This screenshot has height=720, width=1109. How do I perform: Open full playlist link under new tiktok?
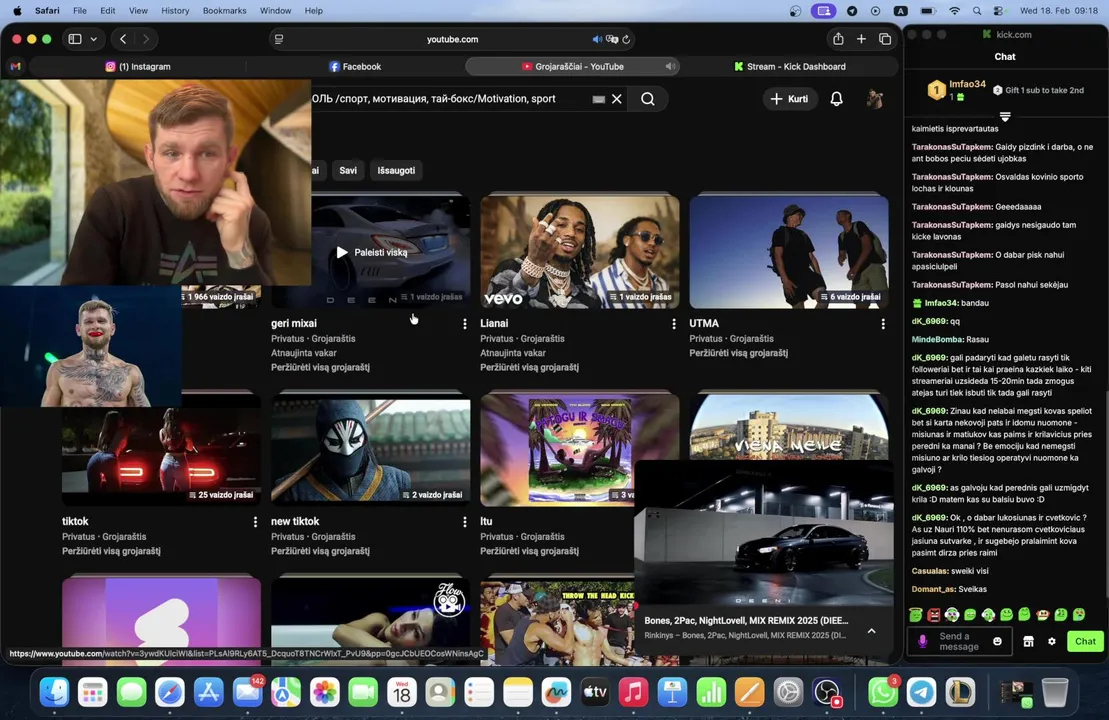point(320,551)
